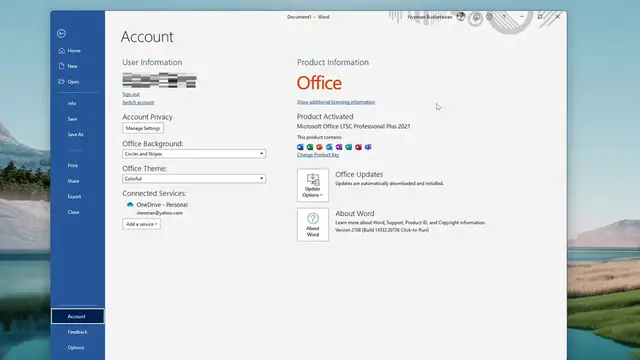
Task: Click the OneDrive account email text
Action: tap(160, 213)
